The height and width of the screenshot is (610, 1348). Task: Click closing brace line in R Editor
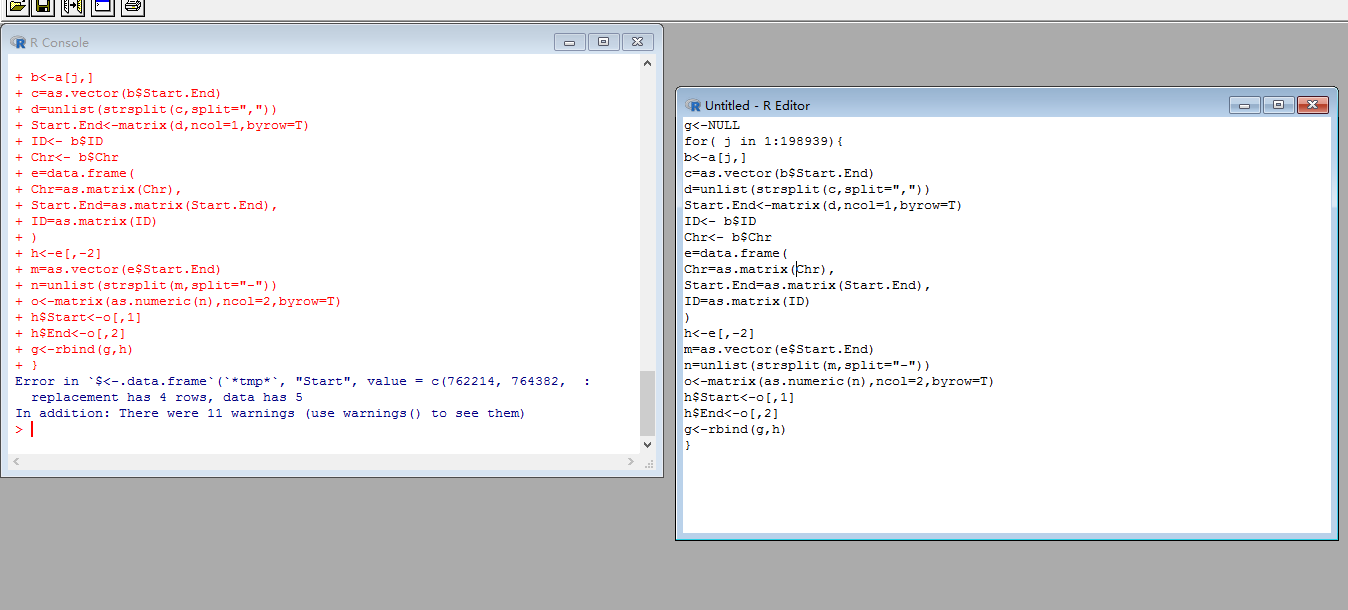click(x=688, y=445)
